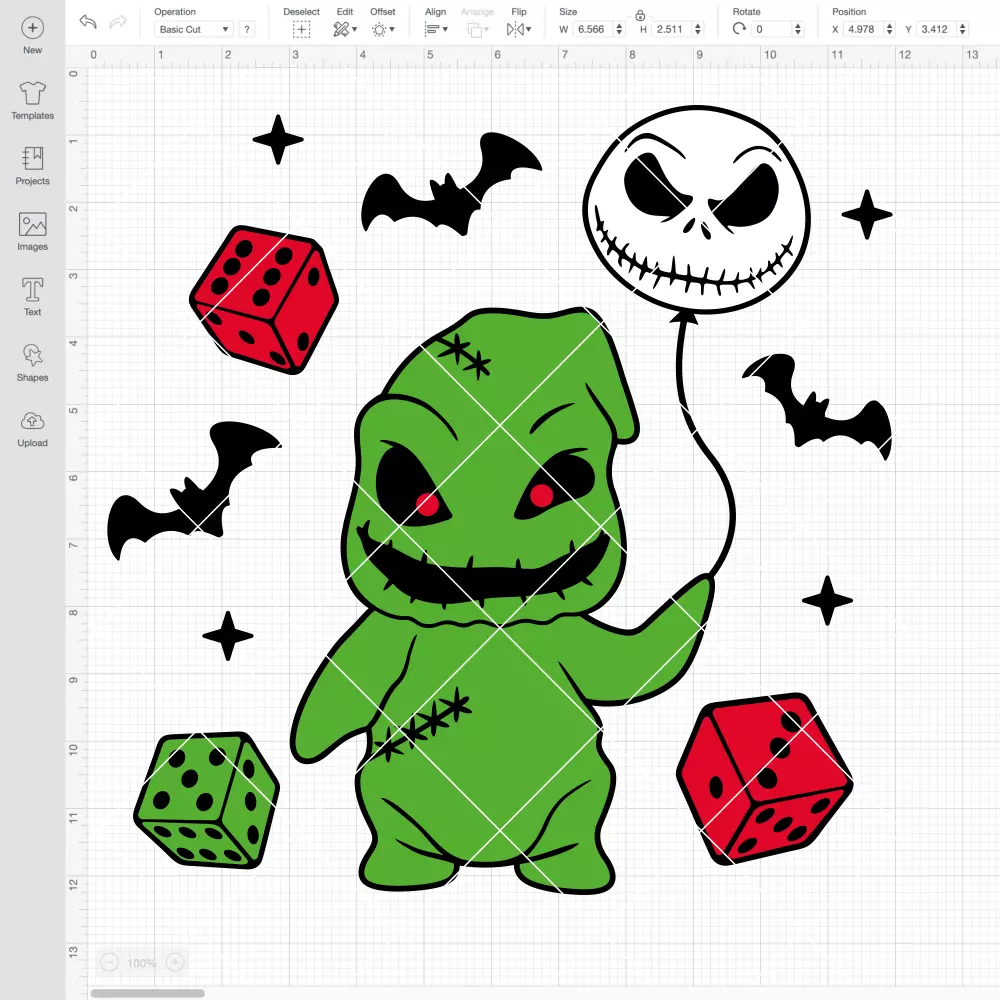The height and width of the screenshot is (1000, 1000).
Task: Click the horizontal canvas scrollbar
Action: click(x=147, y=993)
